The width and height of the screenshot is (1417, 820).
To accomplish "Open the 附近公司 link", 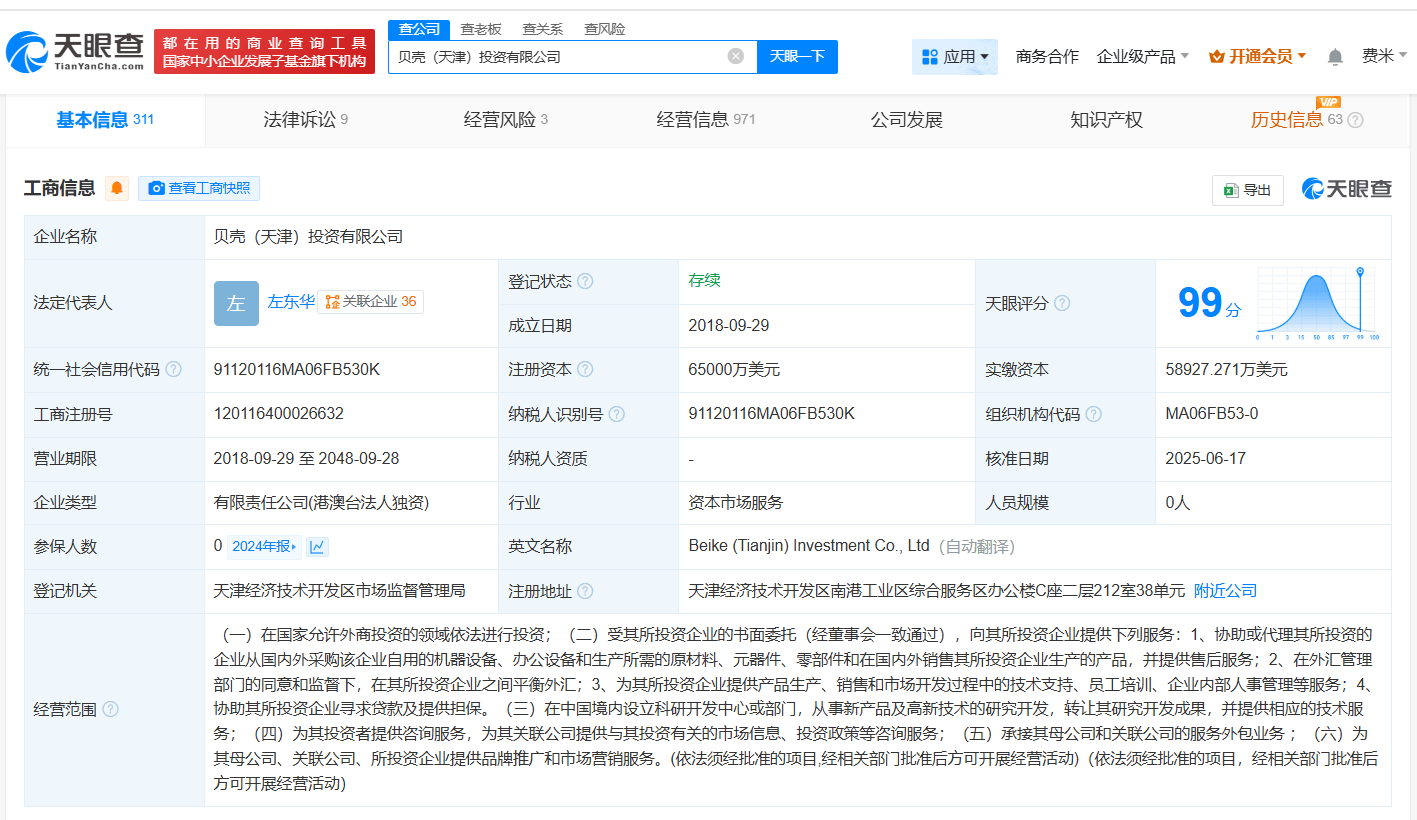I will coord(1225,591).
